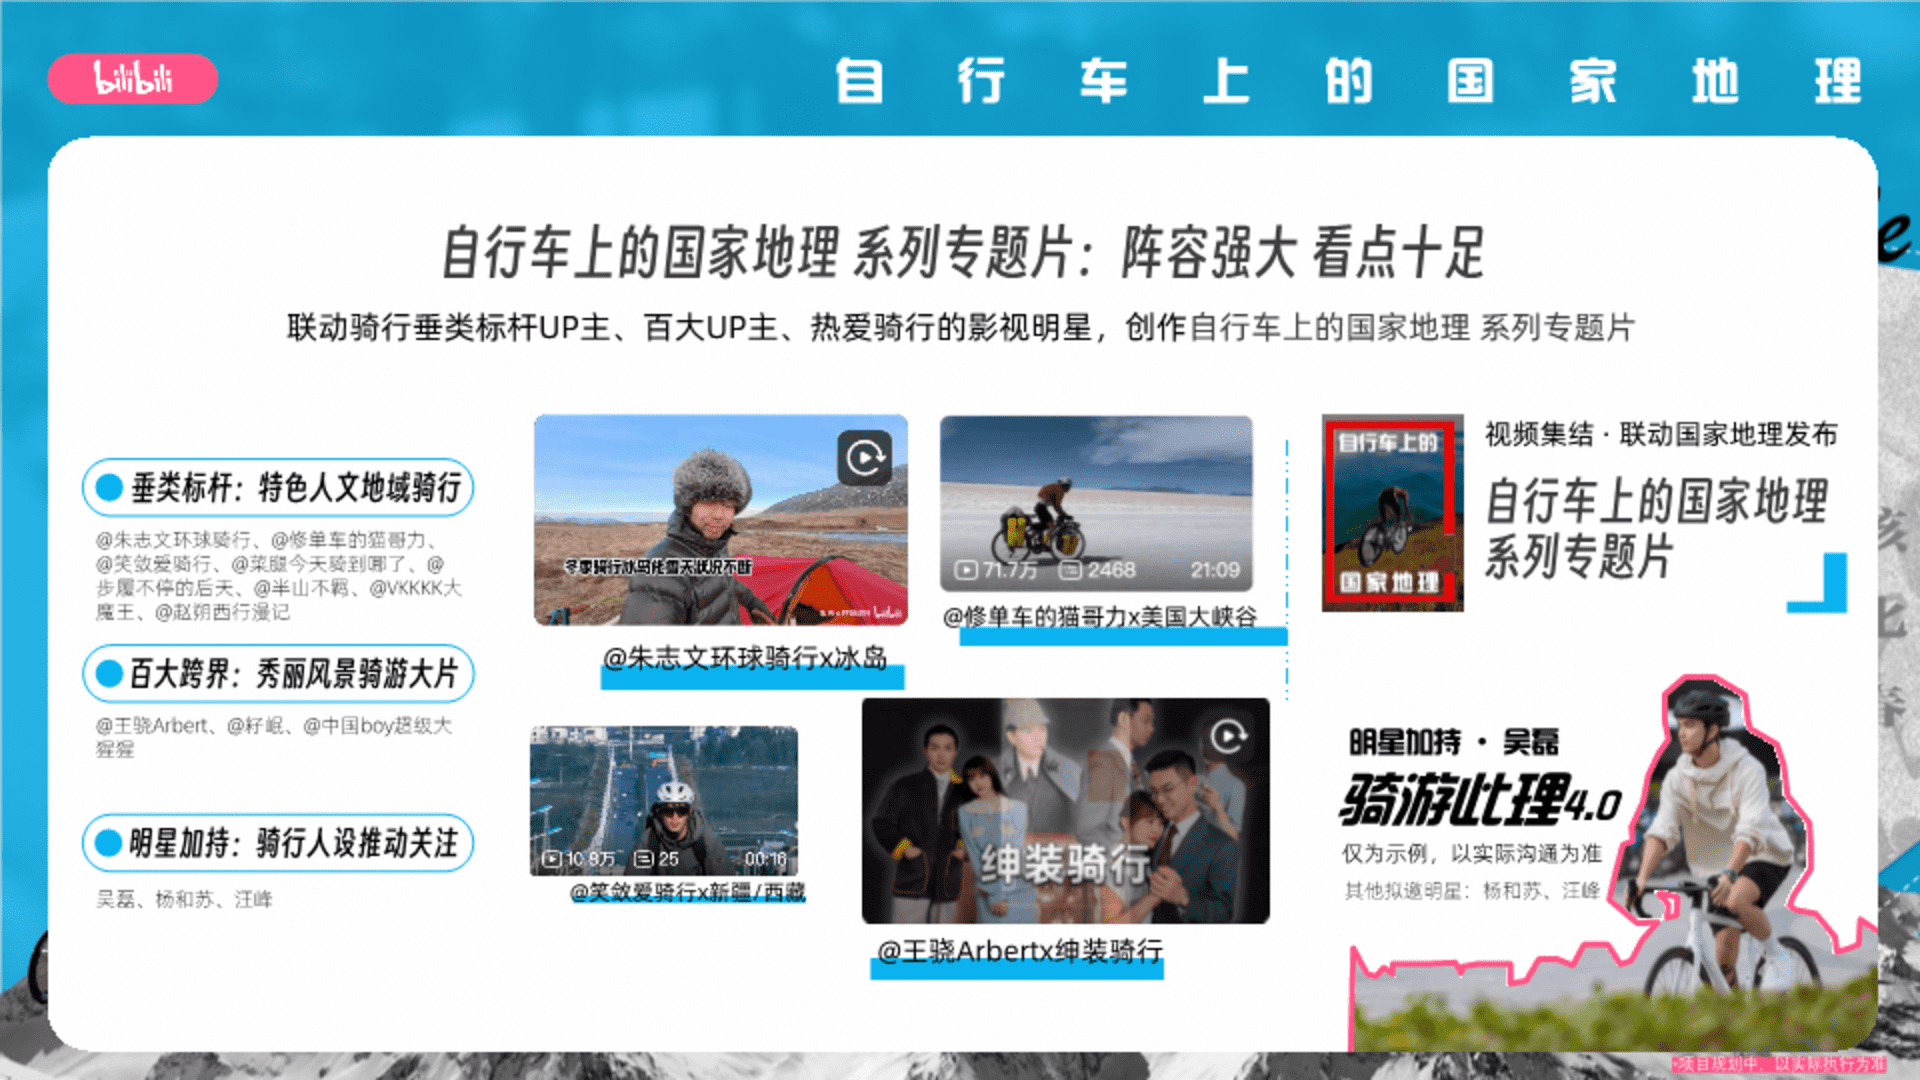This screenshot has width=1920, height=1080.
Task: Click subtitle text overlay on Iceland video
Action: tap(658, 567)
